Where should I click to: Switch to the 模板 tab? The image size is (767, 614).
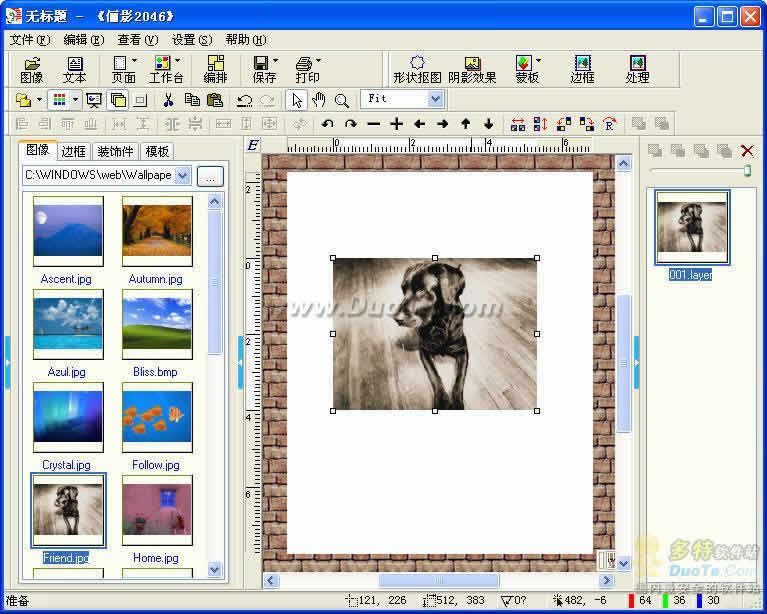click(157, 152)
